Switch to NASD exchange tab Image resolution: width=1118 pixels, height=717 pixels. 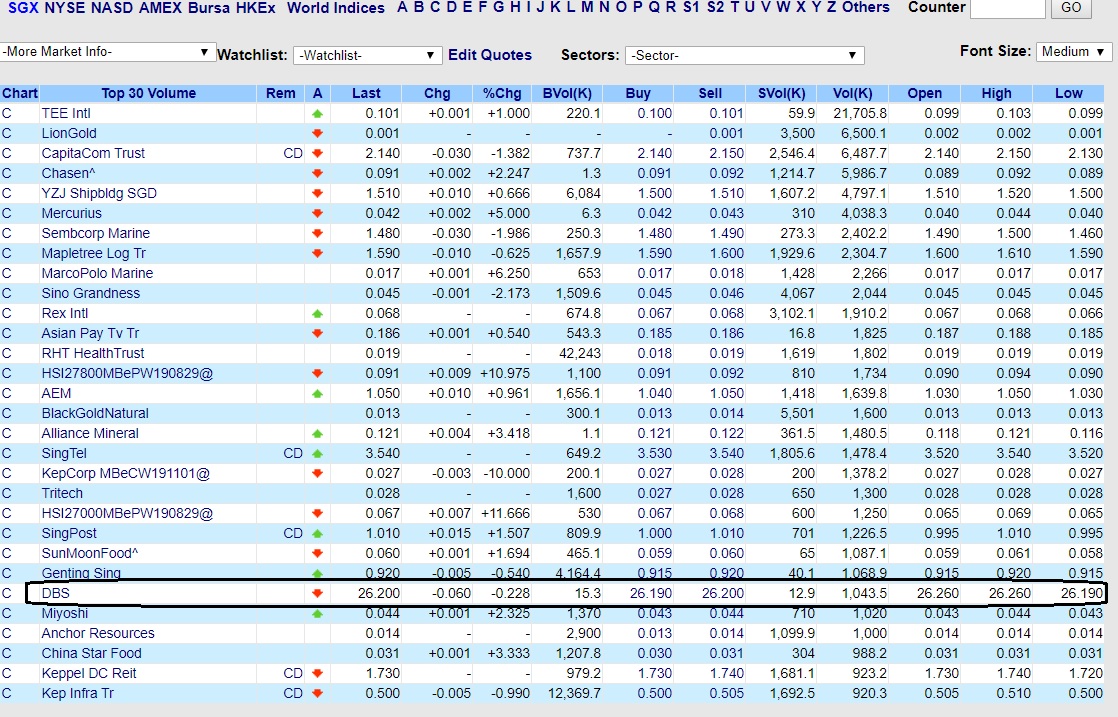click(x=112, y=8)
